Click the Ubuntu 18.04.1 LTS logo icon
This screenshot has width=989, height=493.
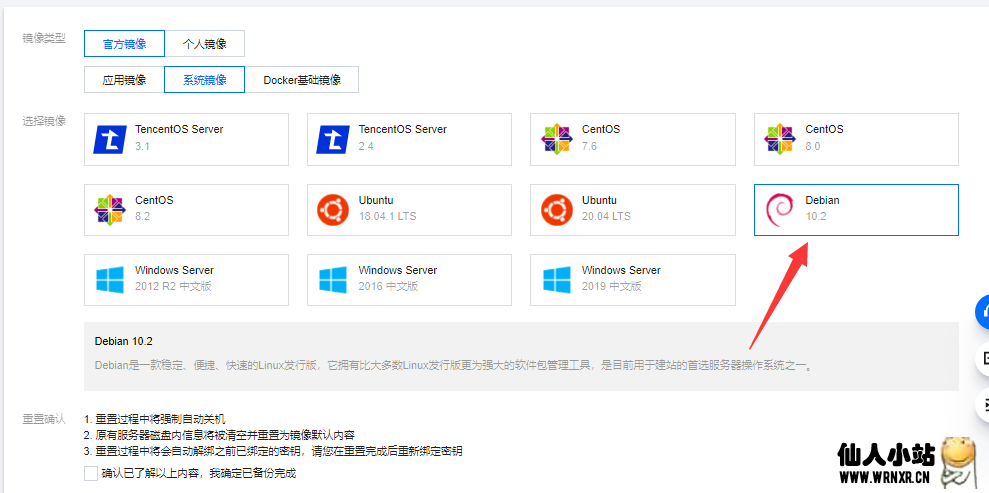pos(332,210)
